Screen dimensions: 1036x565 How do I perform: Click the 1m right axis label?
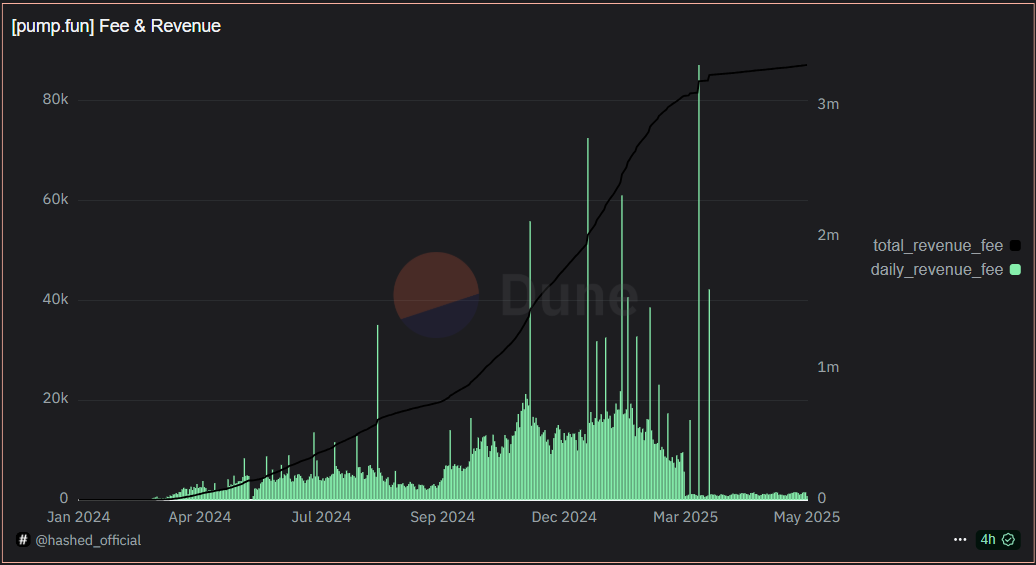(828, 367)
